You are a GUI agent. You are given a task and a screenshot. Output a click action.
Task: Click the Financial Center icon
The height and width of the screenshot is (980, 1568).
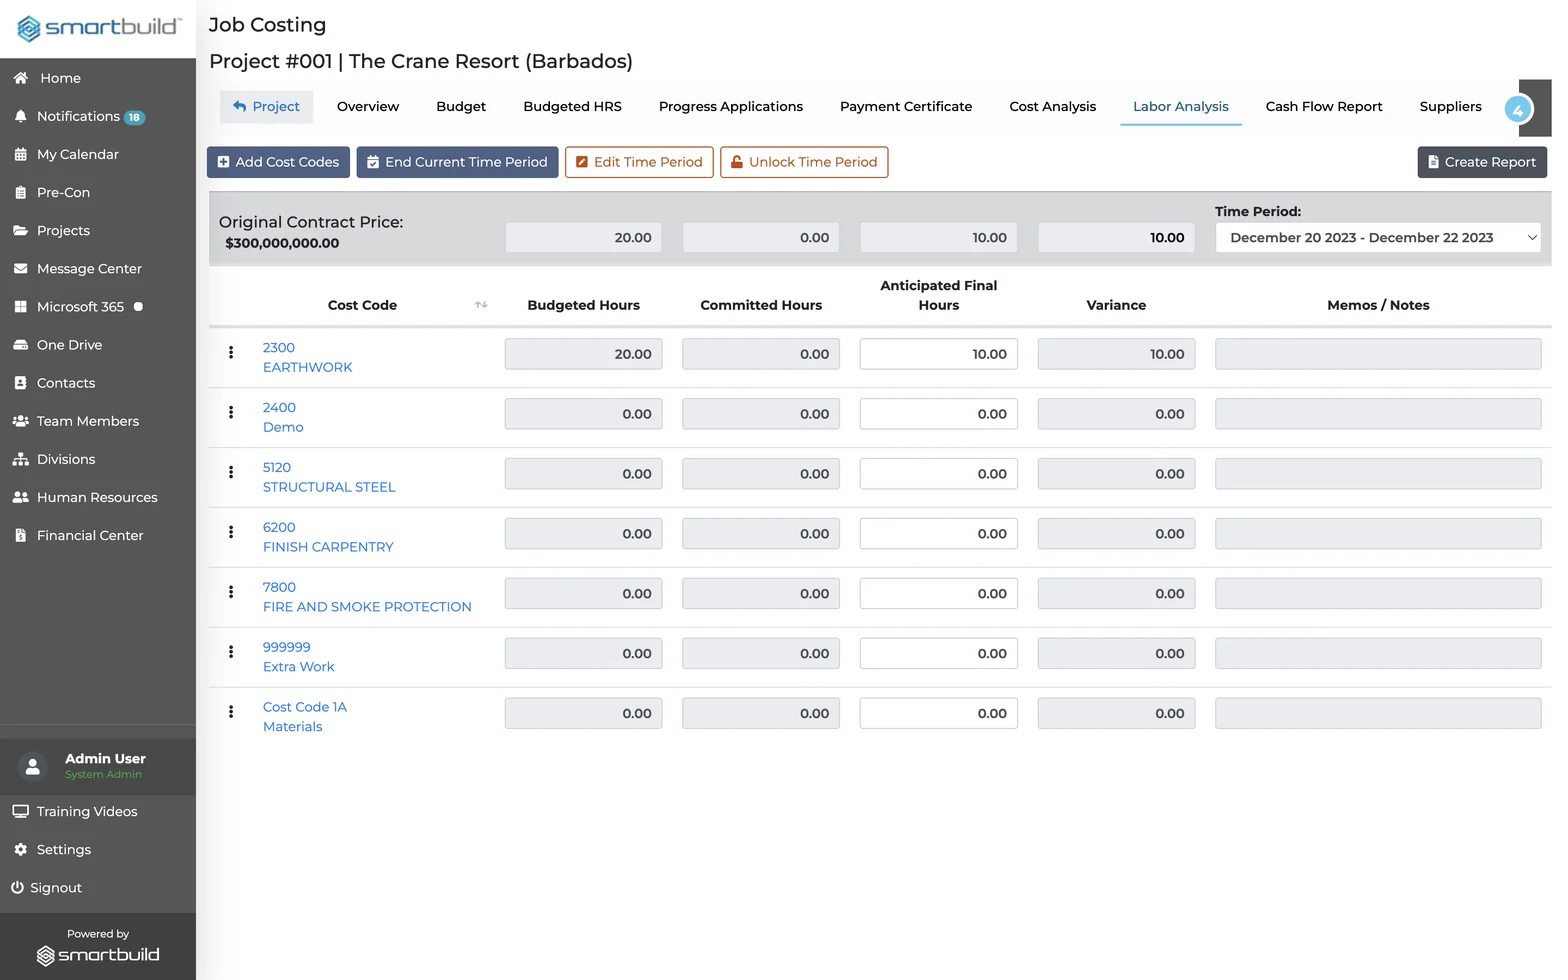20,535
